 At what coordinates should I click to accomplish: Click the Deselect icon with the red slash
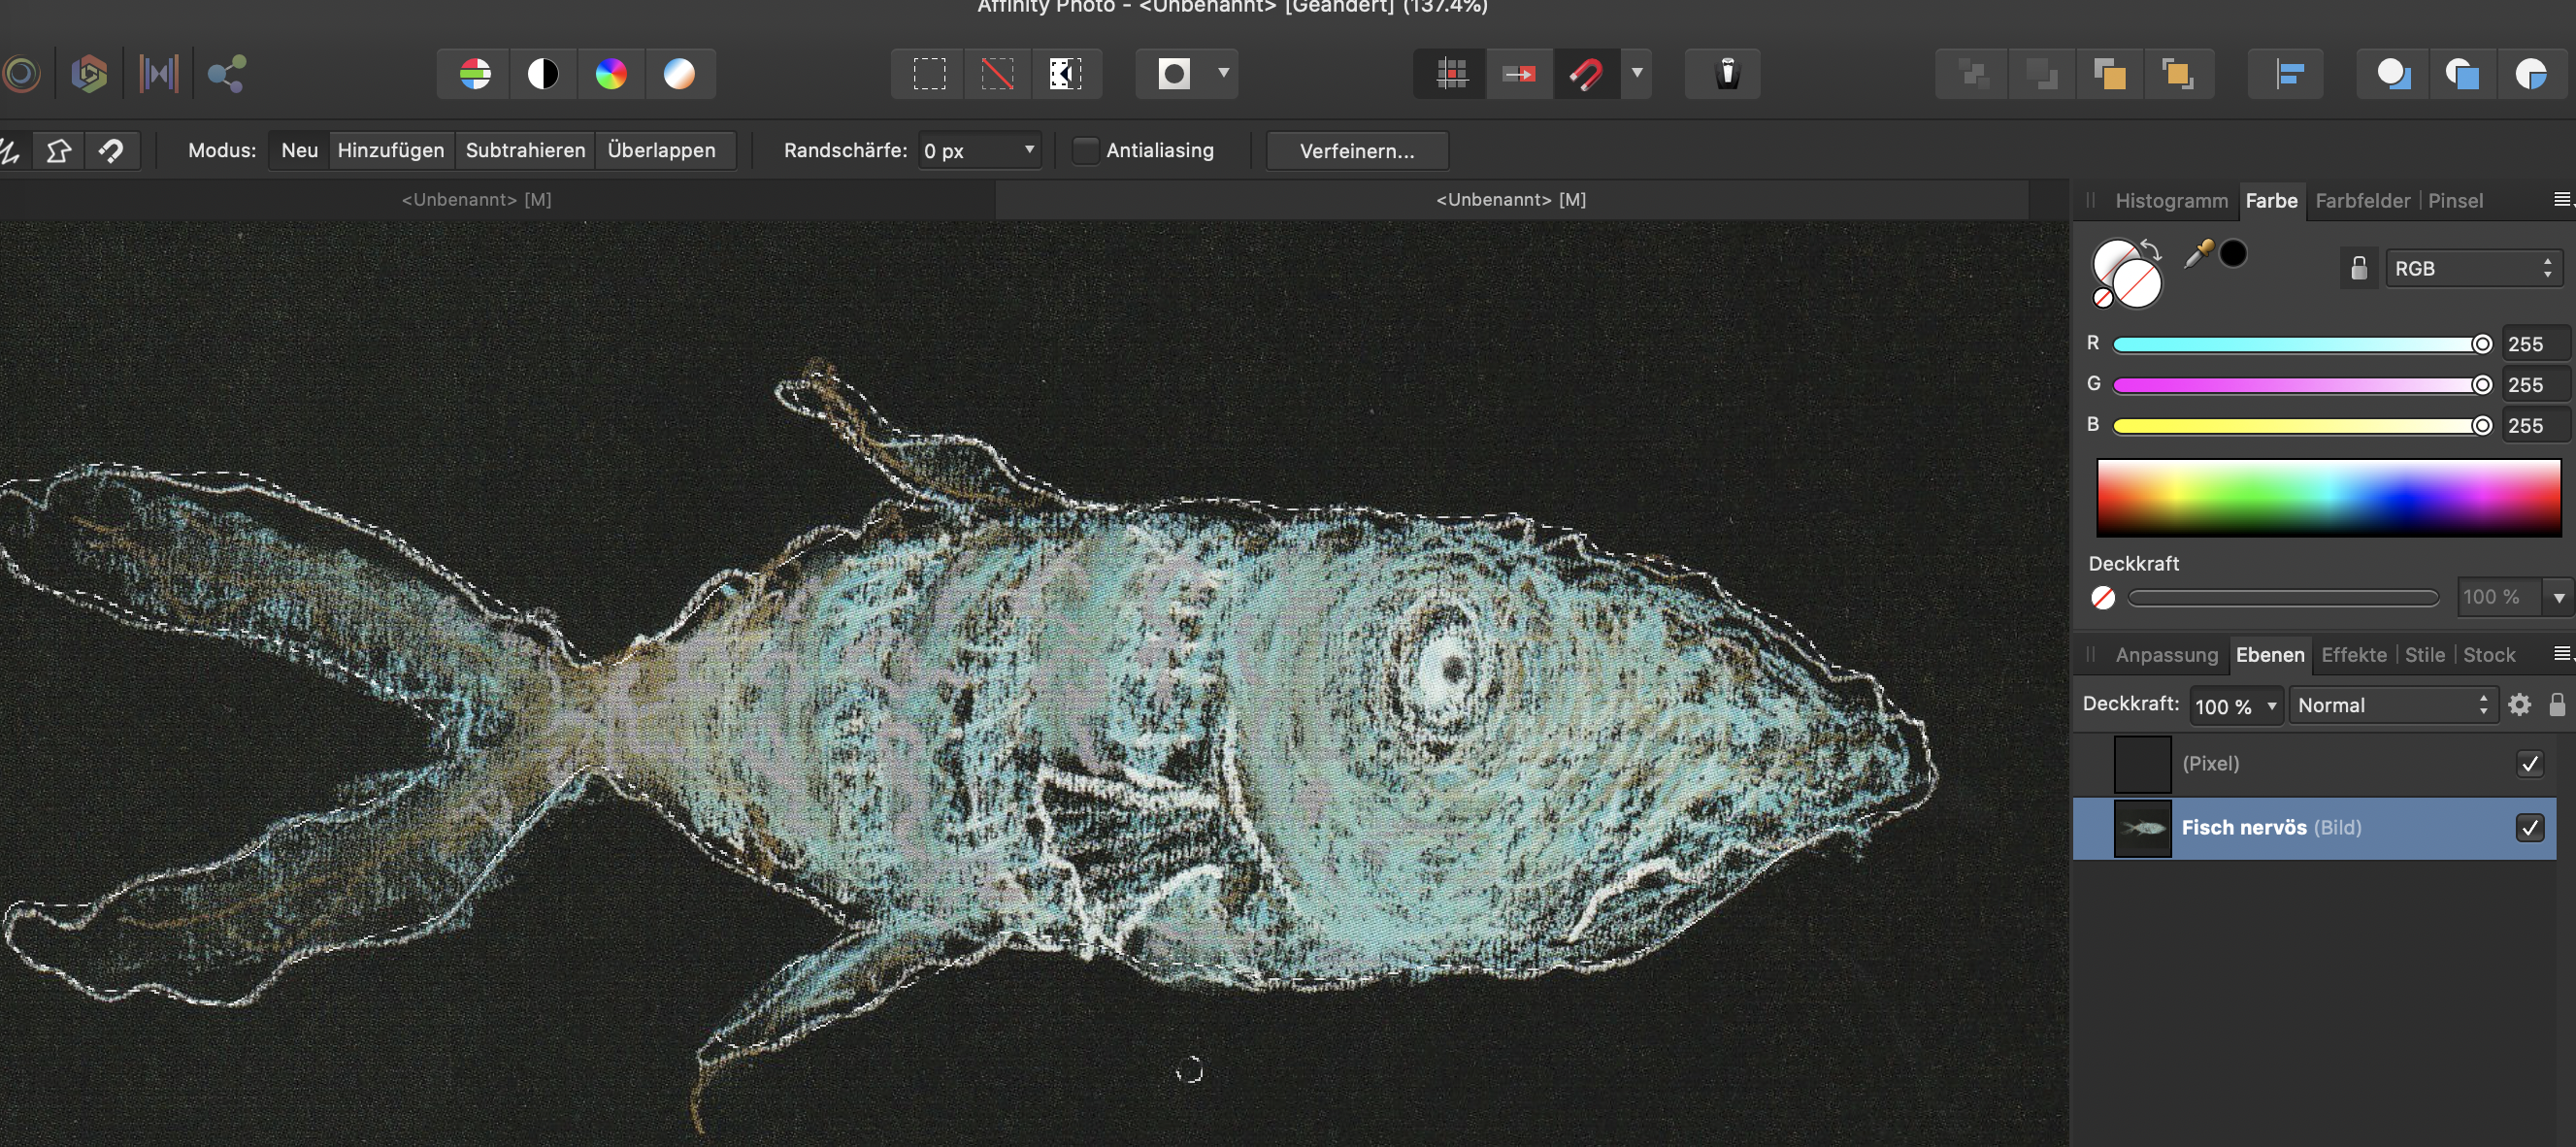(x=997, y=74)
